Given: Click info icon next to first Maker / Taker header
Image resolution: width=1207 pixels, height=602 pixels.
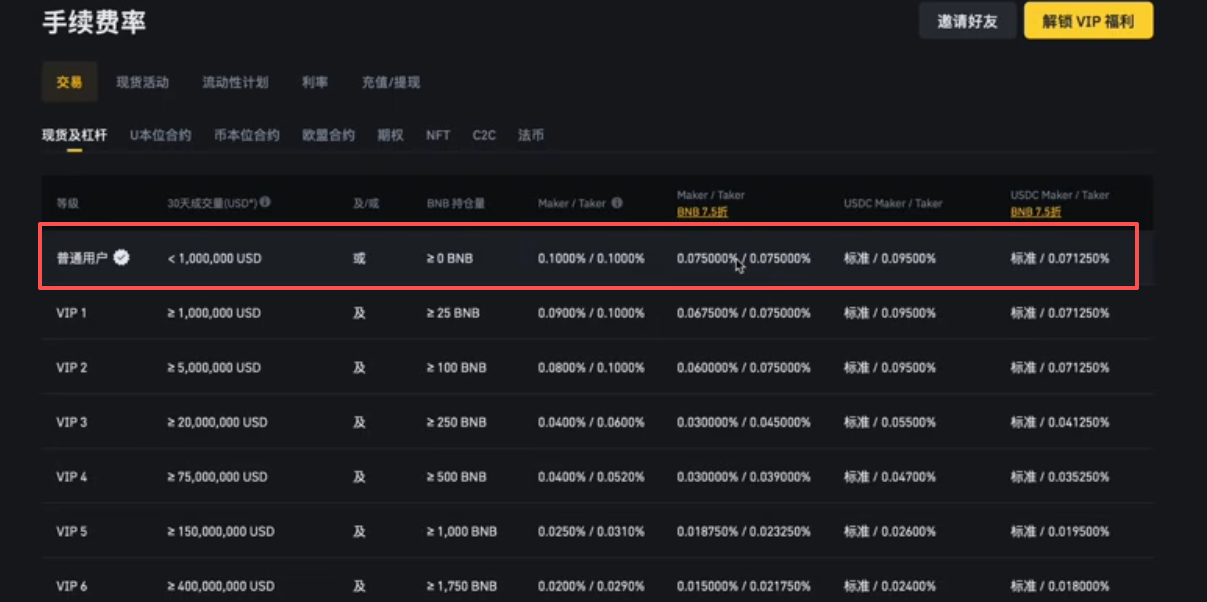Looking at the screenshot, I should click(x=617, y=203).
